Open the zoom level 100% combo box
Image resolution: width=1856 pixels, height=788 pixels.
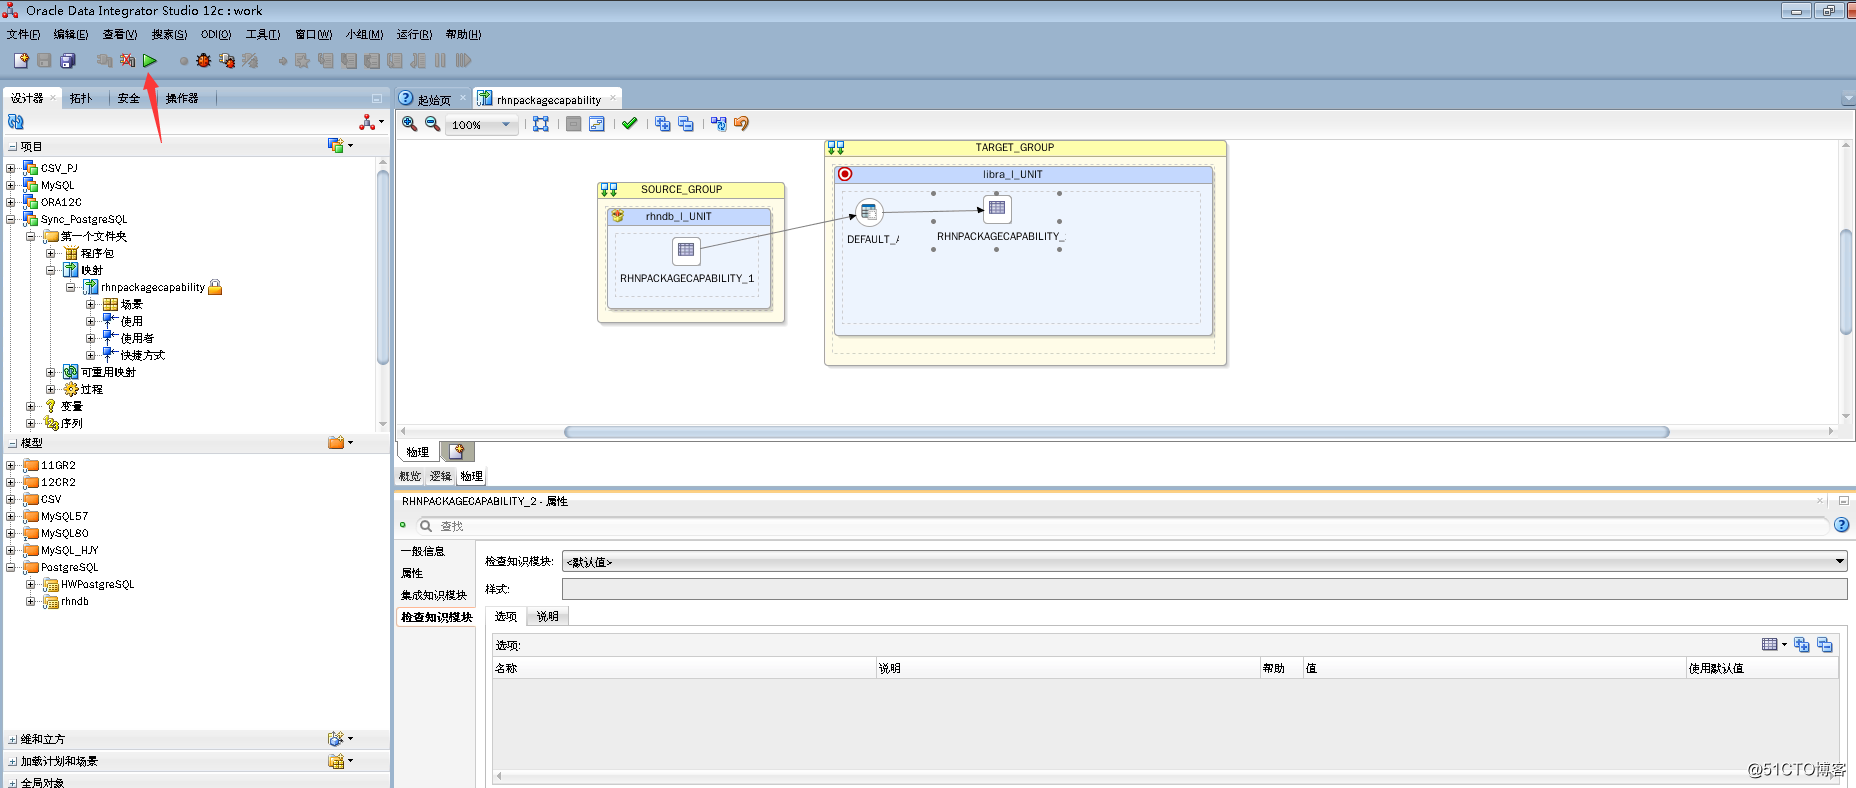(482, 125)
